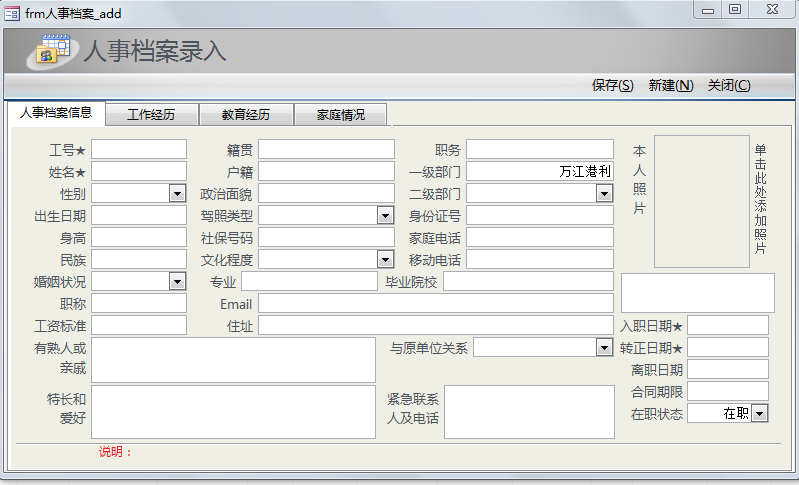Click the 关闭(C) button
Image resolution: width=799 pixels, height=485 pixels.
(x=728, y=86)
